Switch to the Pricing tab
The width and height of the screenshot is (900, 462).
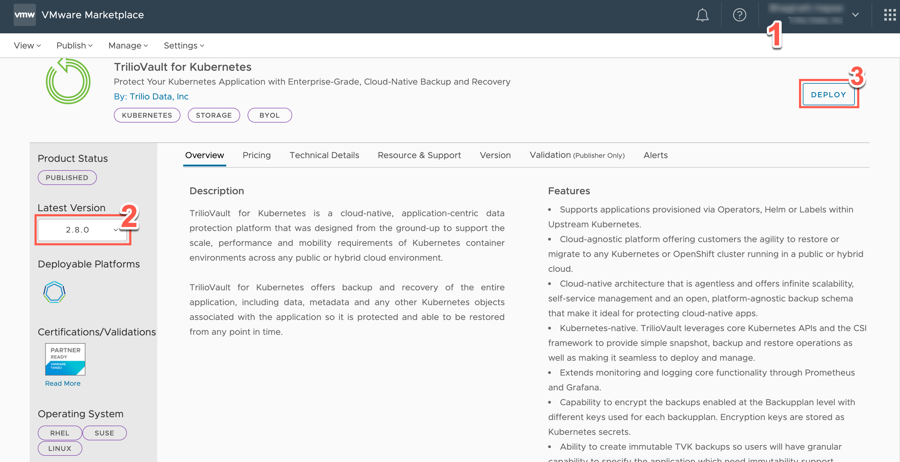pos(256,156)
